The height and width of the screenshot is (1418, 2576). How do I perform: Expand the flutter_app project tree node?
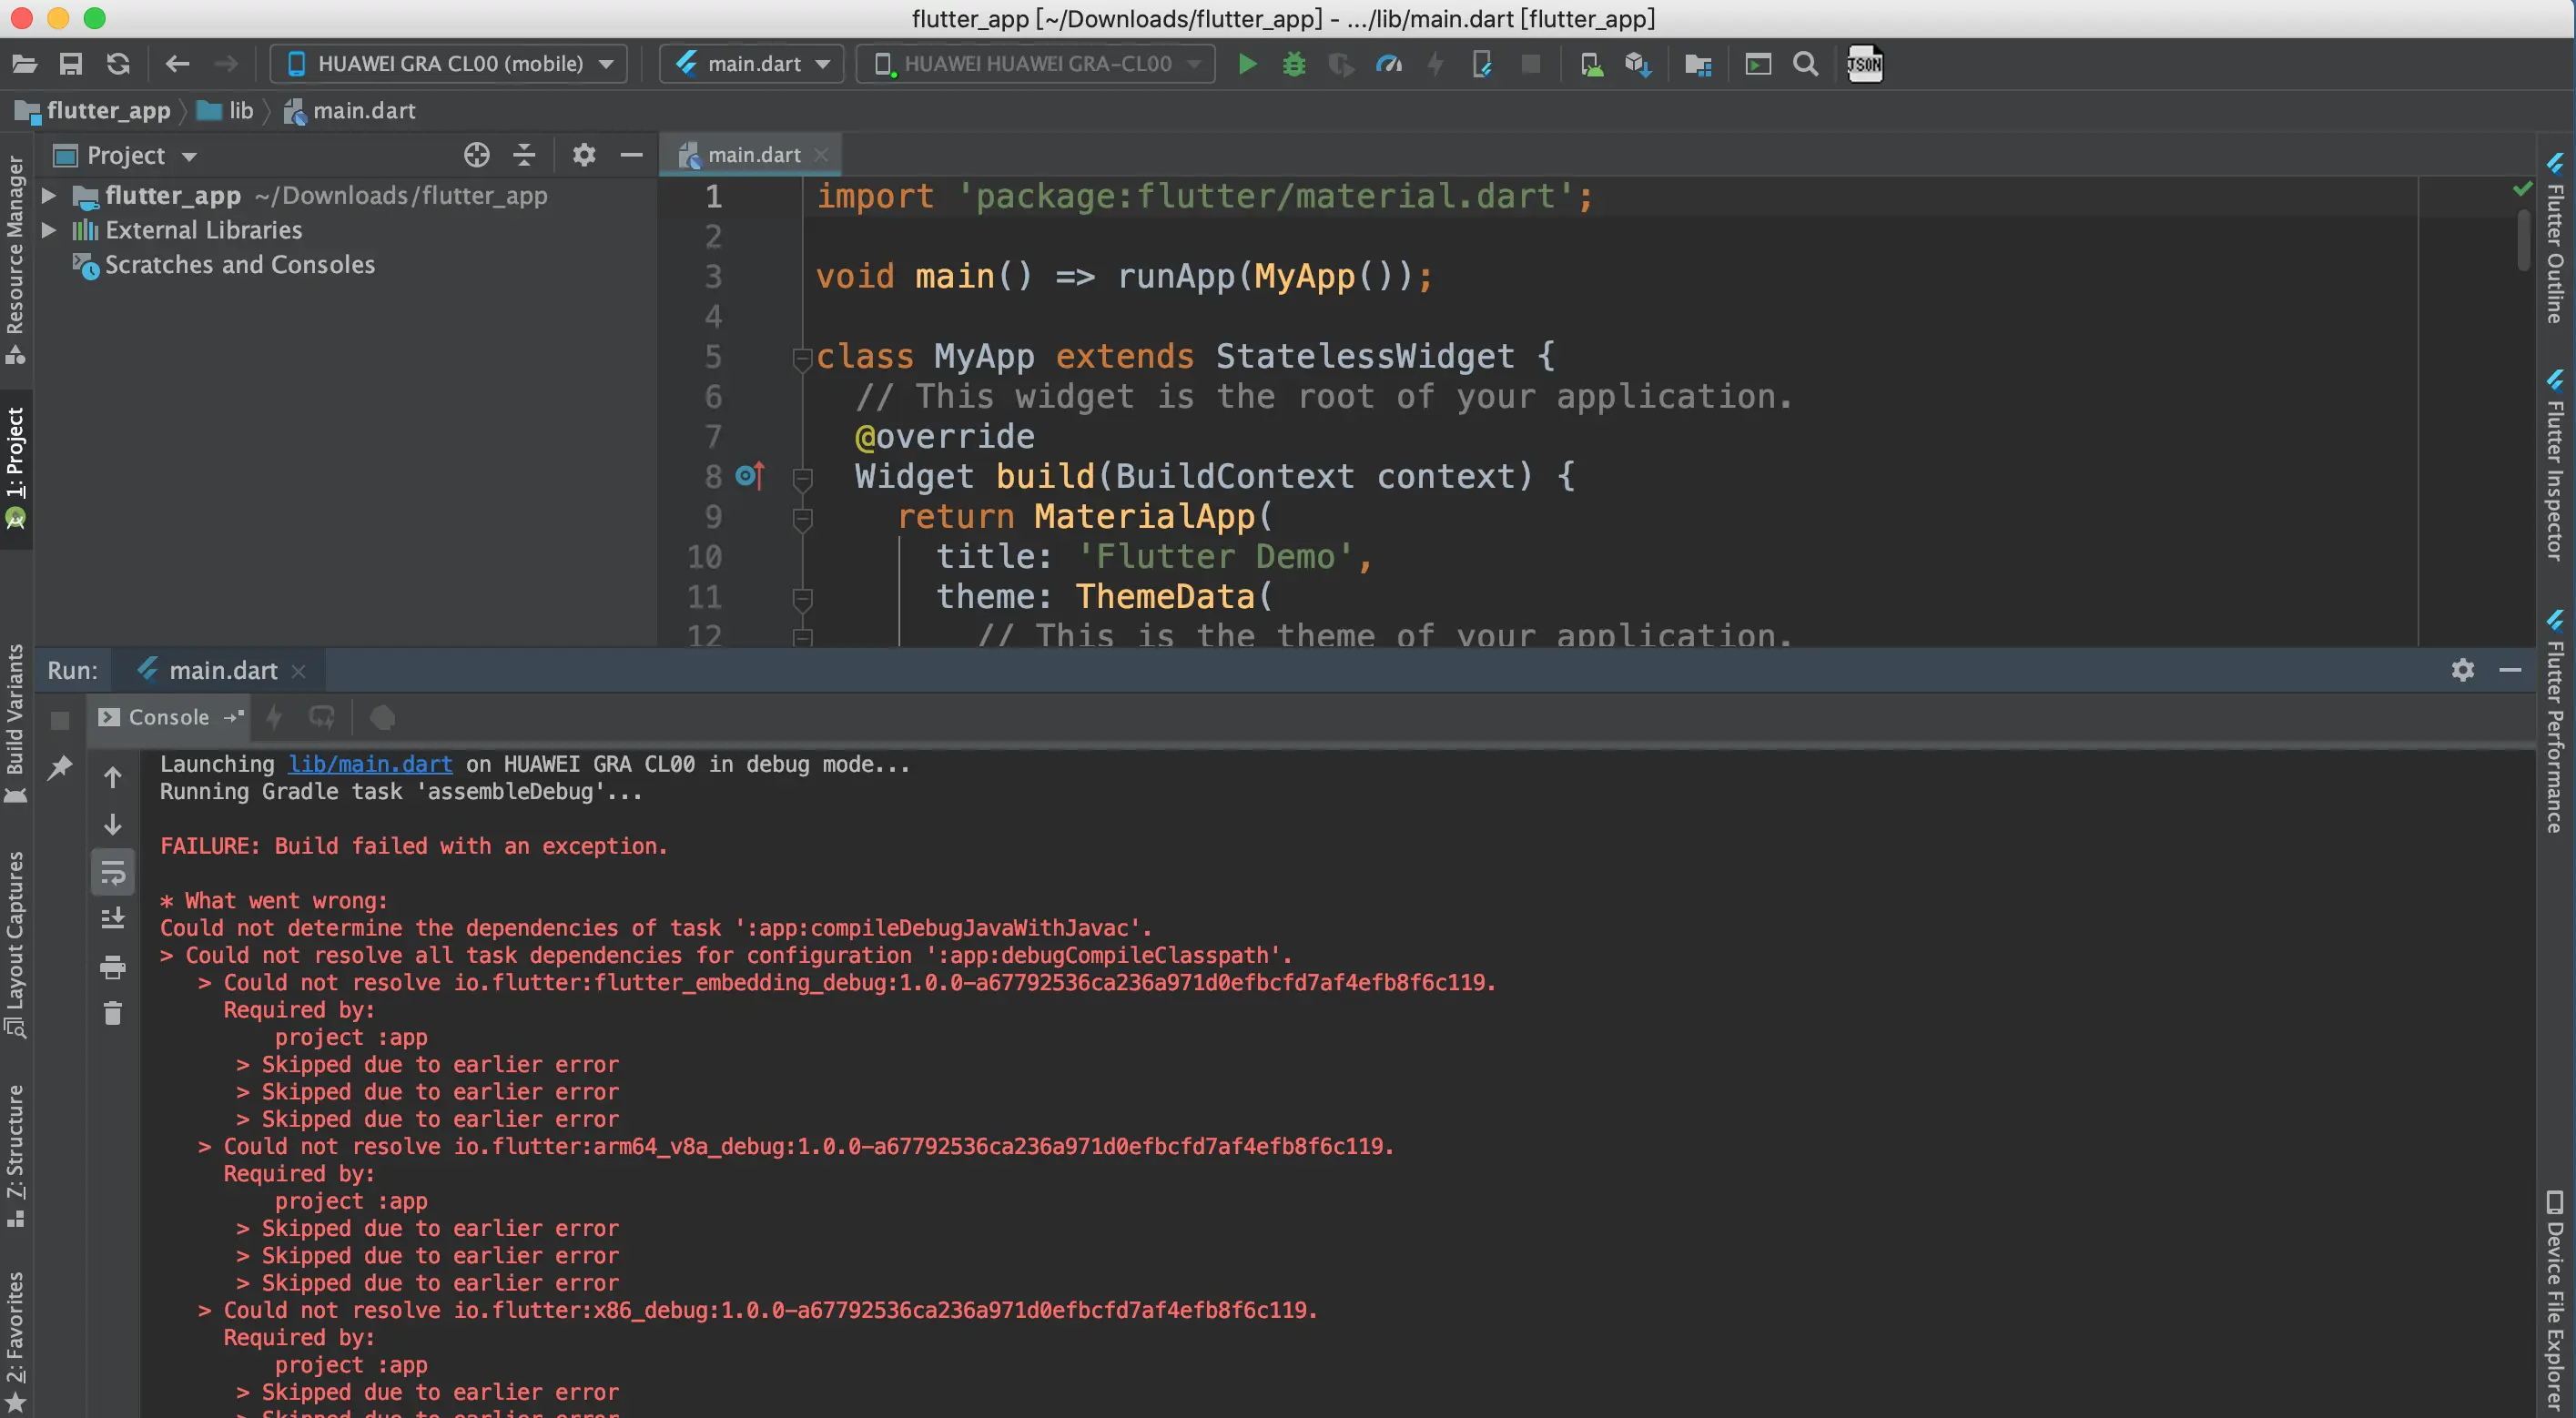[x=48, y=195]
